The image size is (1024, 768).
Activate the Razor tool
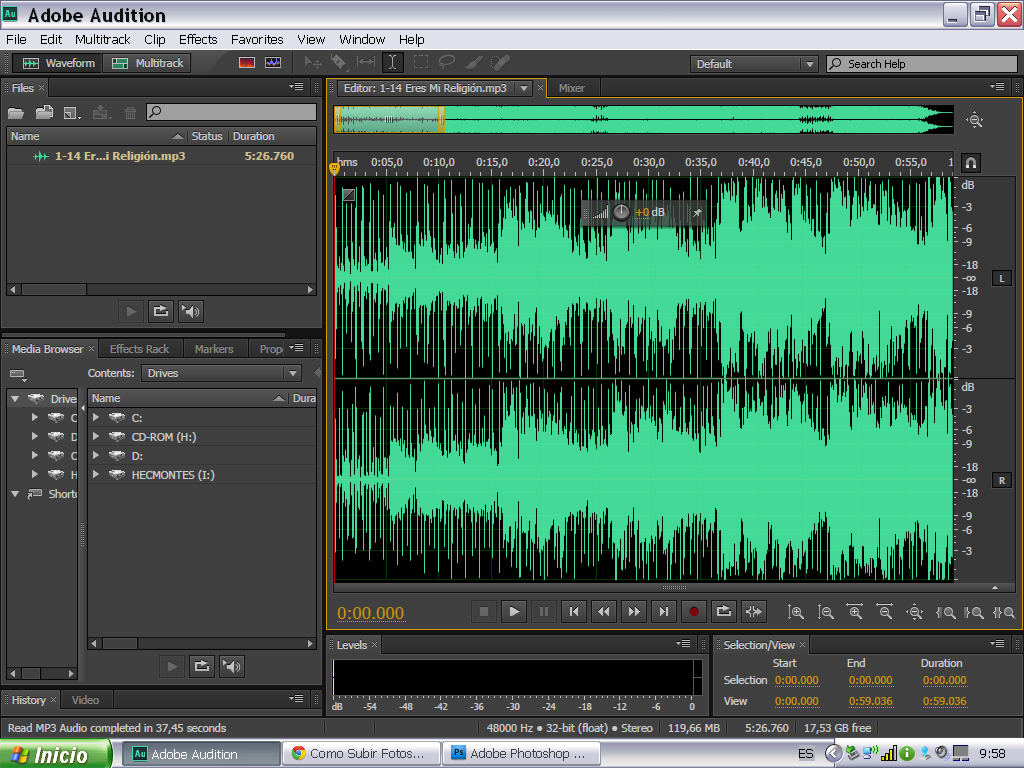[x=339, y=62]
